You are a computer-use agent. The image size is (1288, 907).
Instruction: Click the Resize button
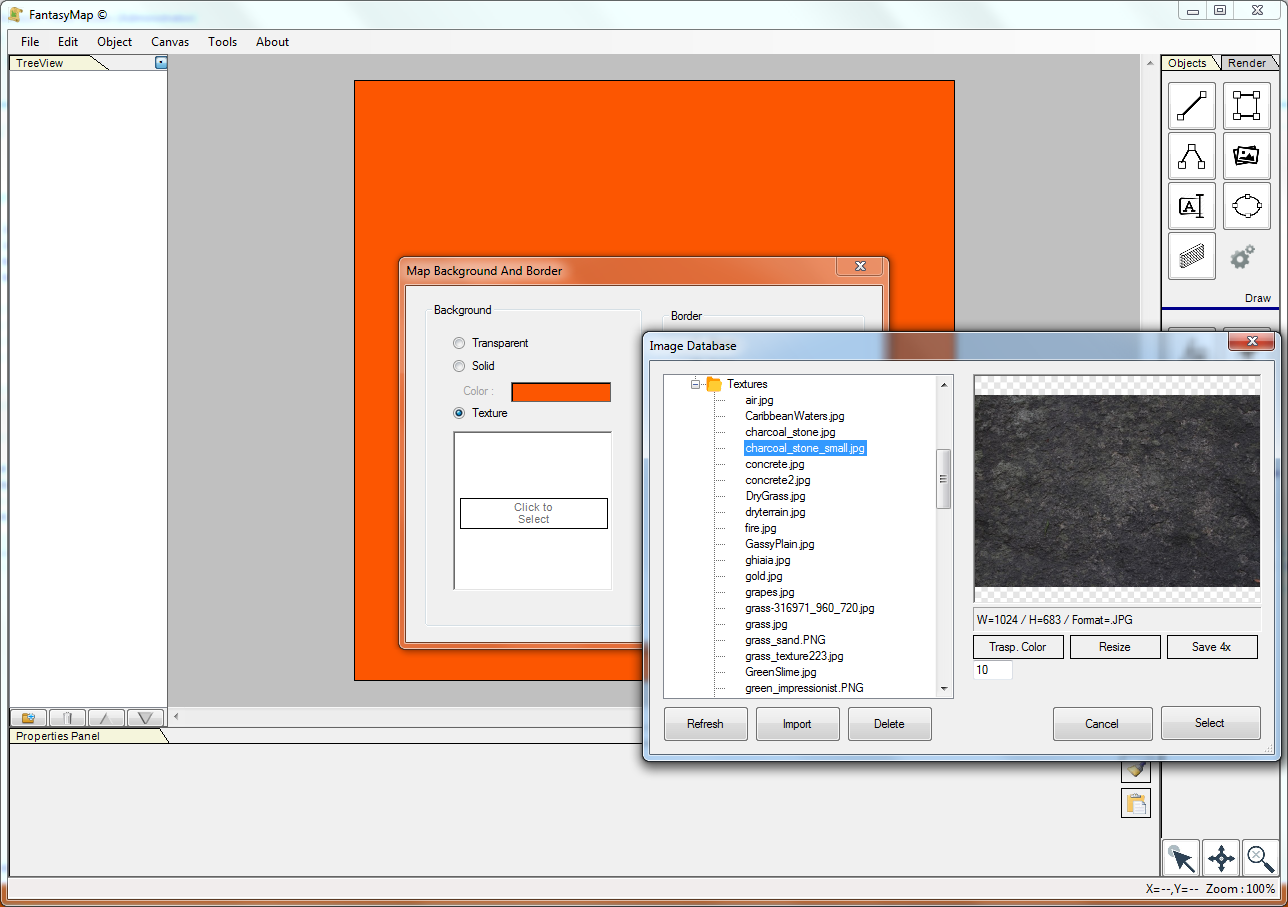1115,647
